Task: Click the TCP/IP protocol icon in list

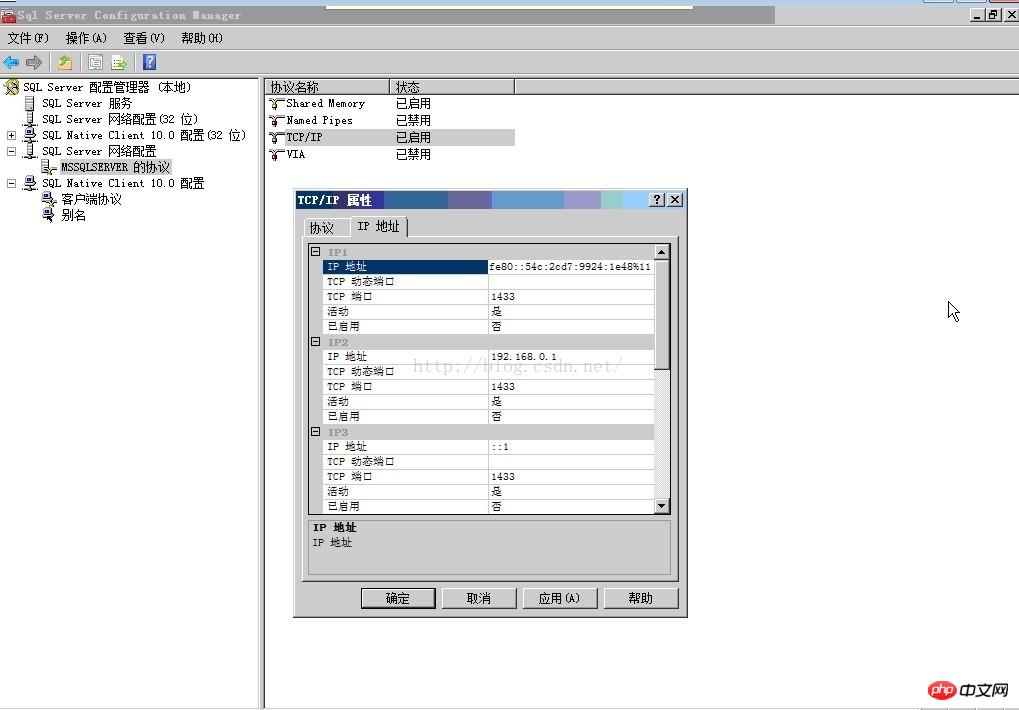Action: tap(276, 137)
